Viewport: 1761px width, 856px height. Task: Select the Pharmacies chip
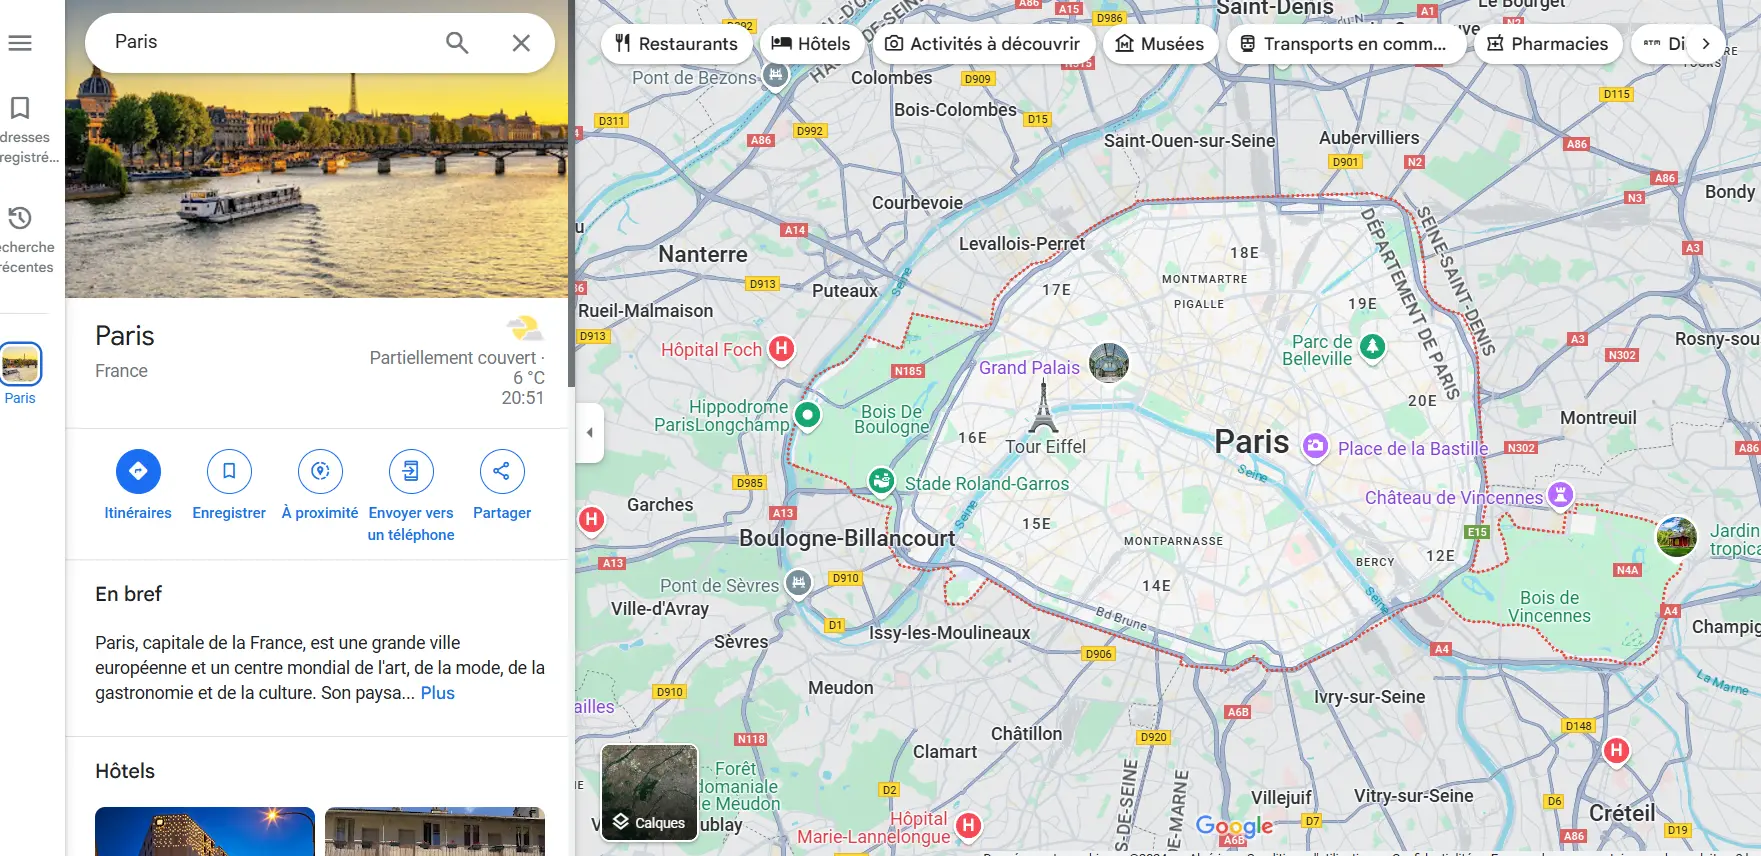point(1548,44)
